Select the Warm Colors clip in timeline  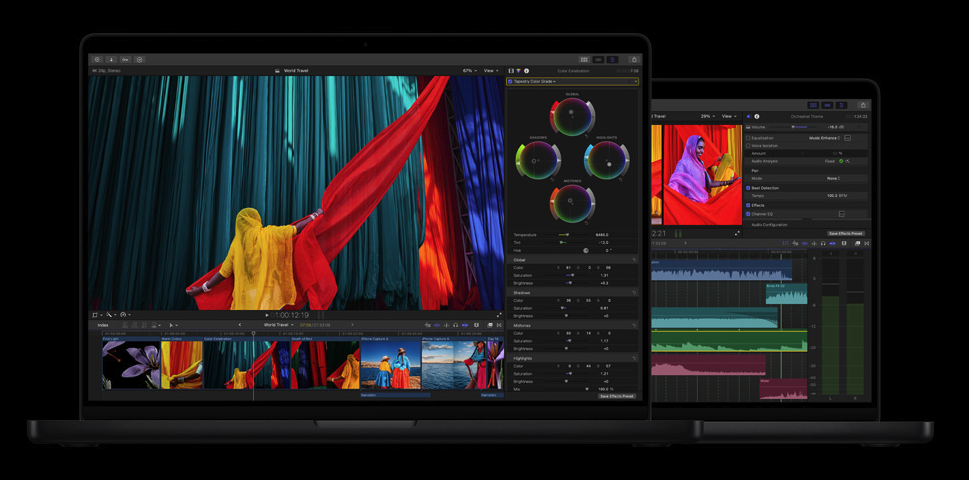182,364
